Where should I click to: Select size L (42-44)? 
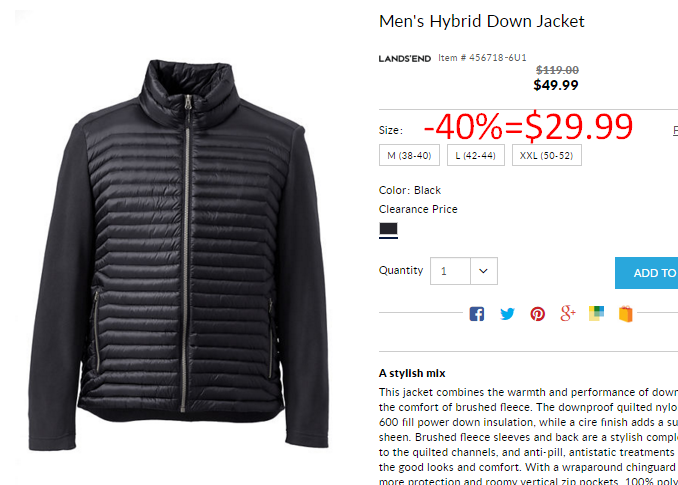click(476, 155)
